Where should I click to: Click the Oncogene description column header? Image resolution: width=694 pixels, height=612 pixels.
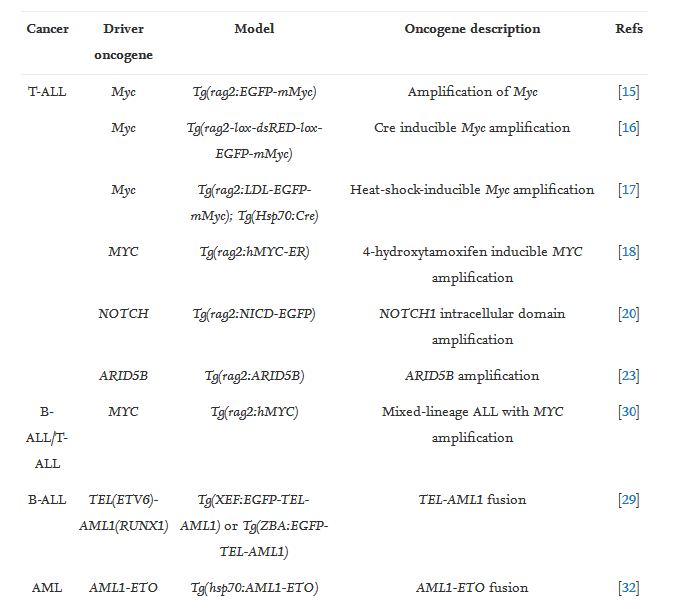point(472,29)
